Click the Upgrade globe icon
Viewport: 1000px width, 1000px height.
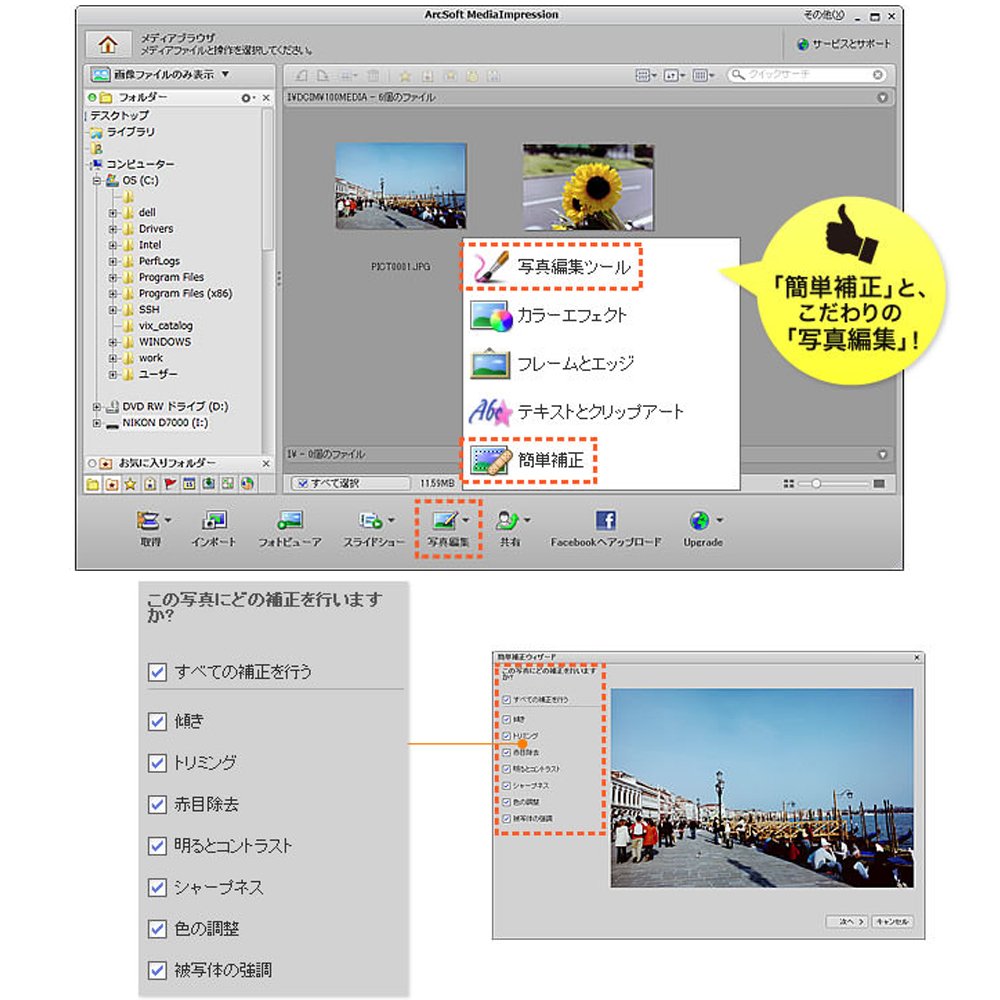(700, 521)
